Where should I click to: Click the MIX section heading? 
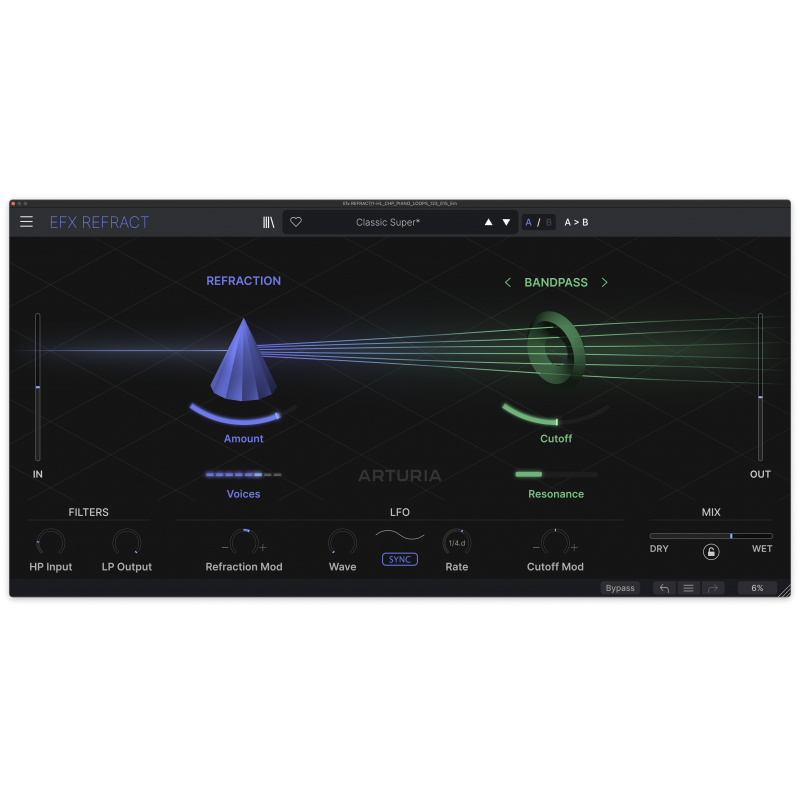coord(711,512)
